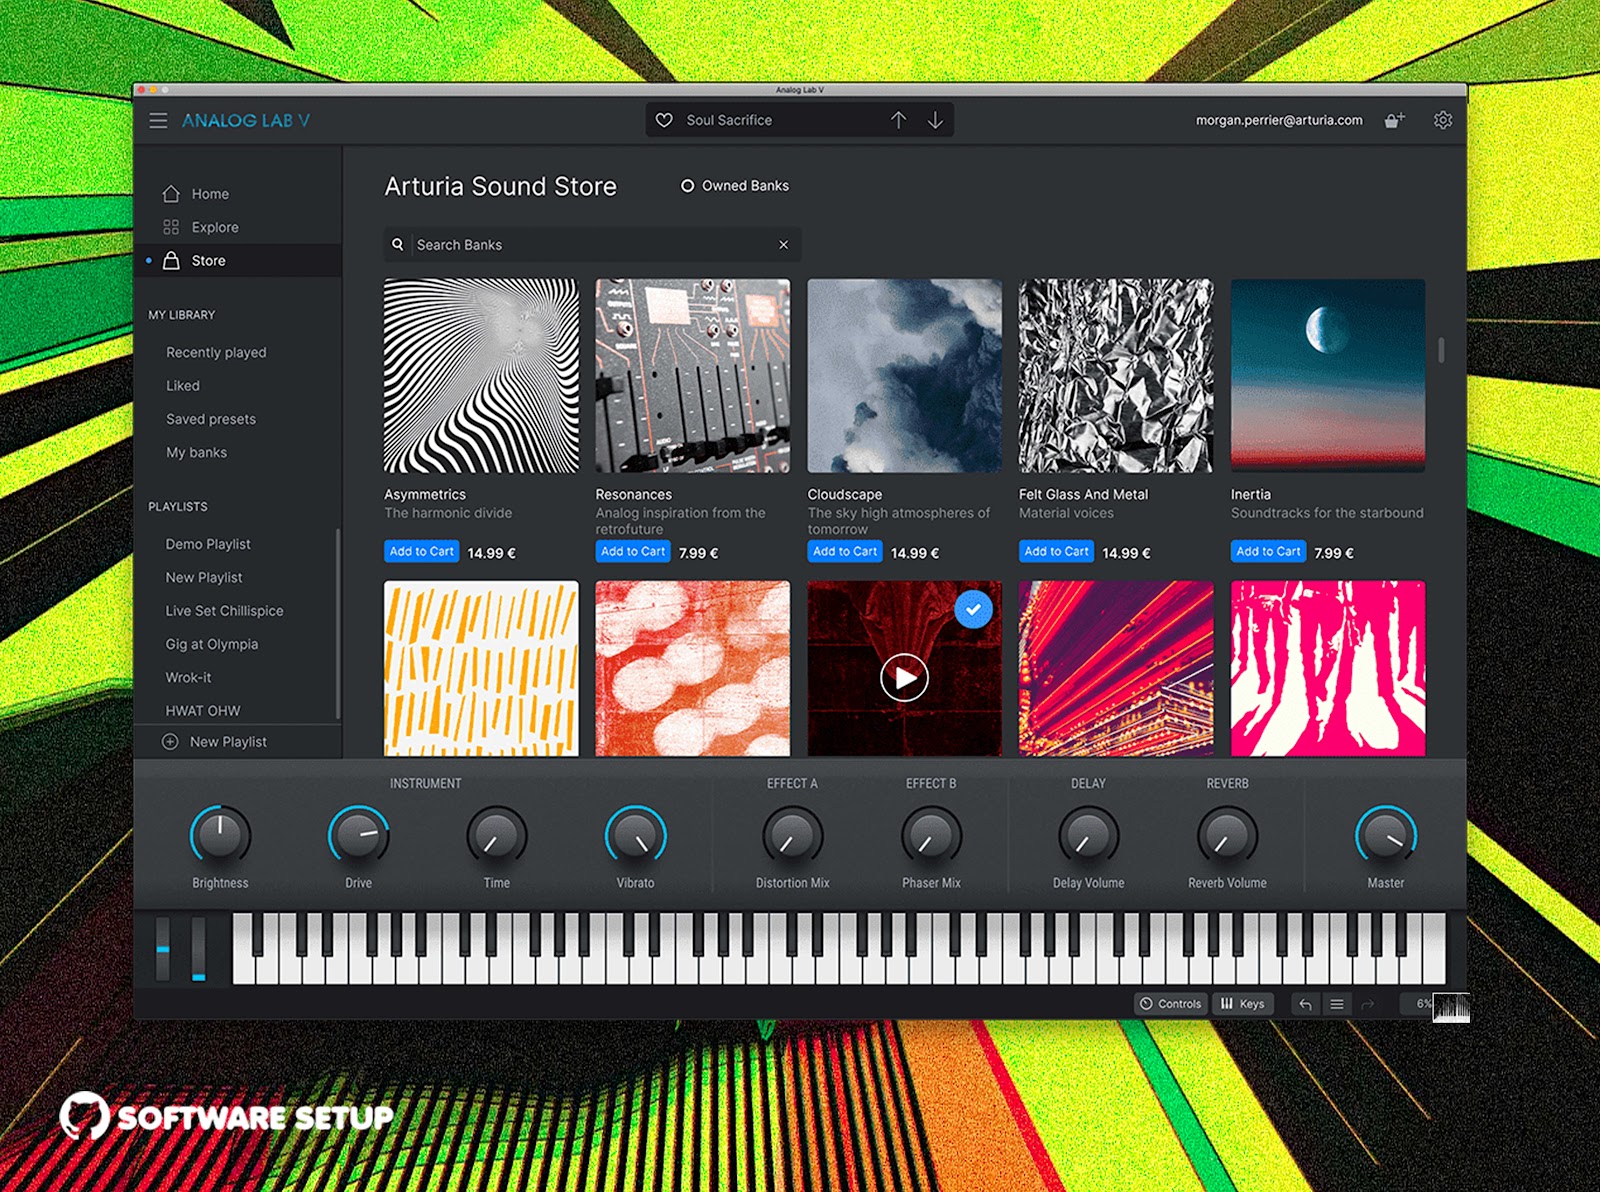This screenshot has height=1192, width=1600.
Task: Select Store in the sidebar
Action: 238,260
